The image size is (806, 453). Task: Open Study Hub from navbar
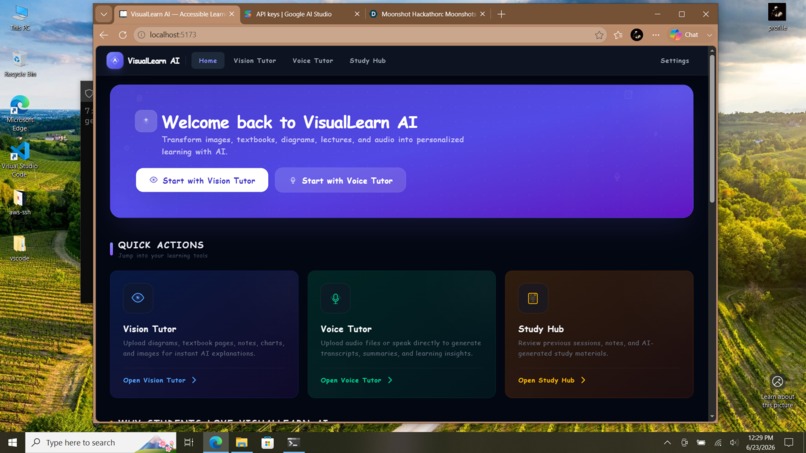point(368,61)
